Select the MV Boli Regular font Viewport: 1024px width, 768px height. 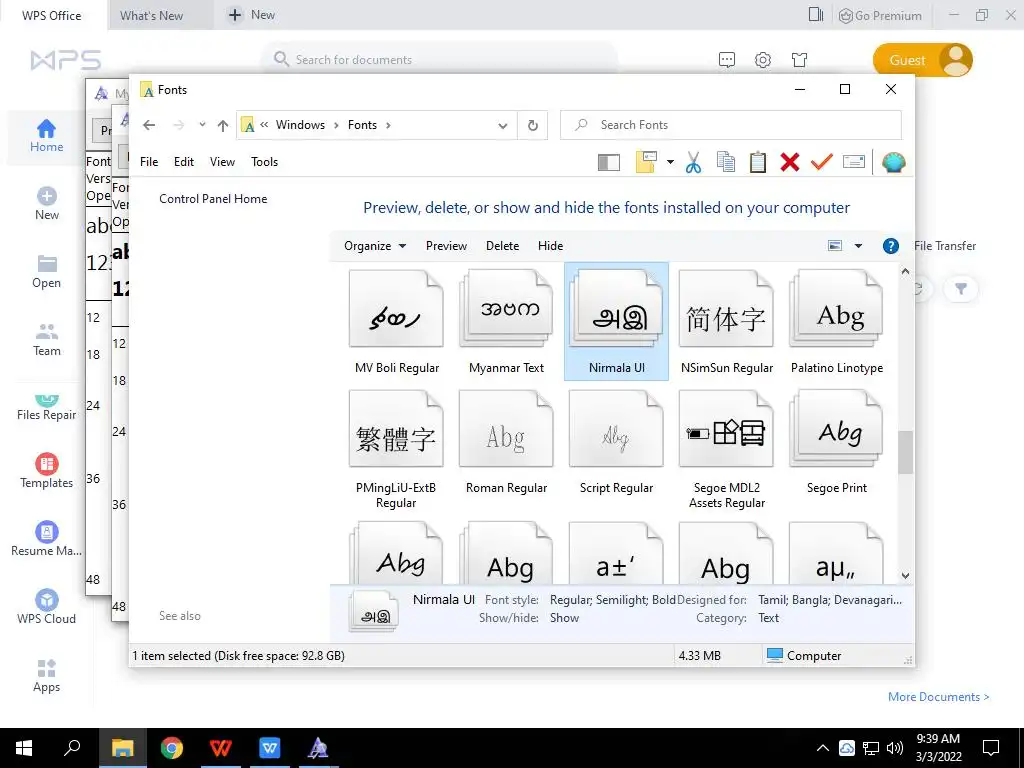[396, 321]
